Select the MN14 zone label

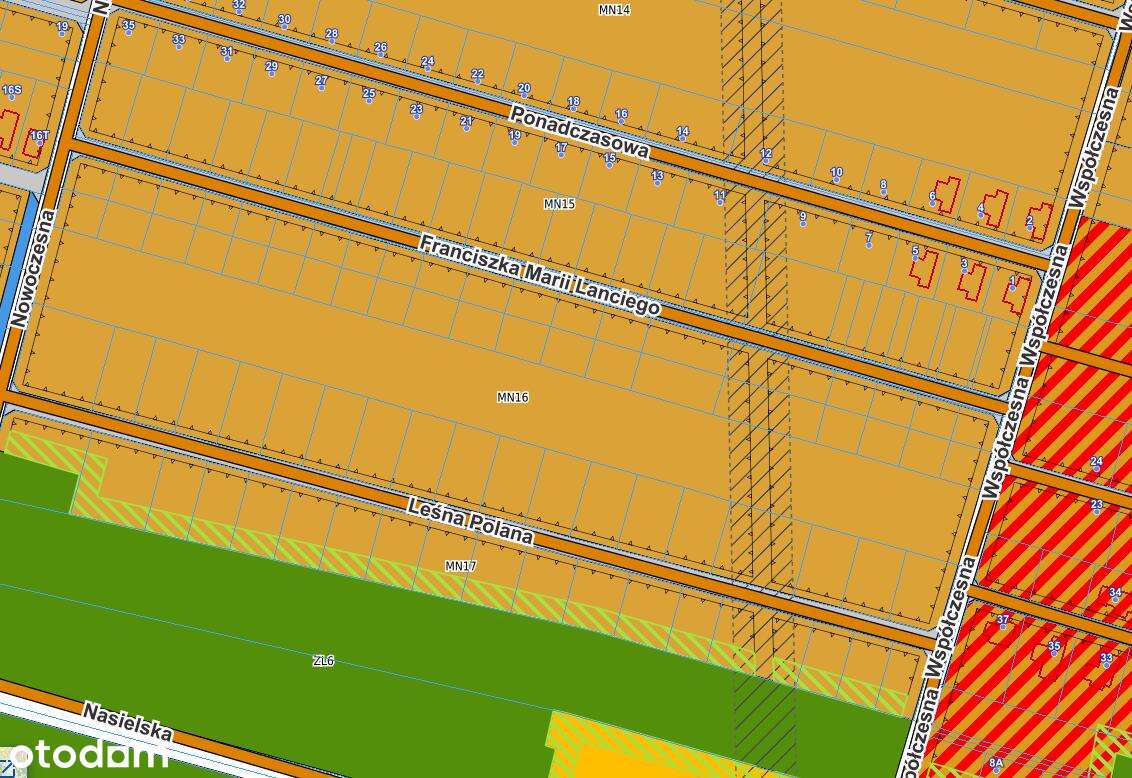[x=614, y=10]
